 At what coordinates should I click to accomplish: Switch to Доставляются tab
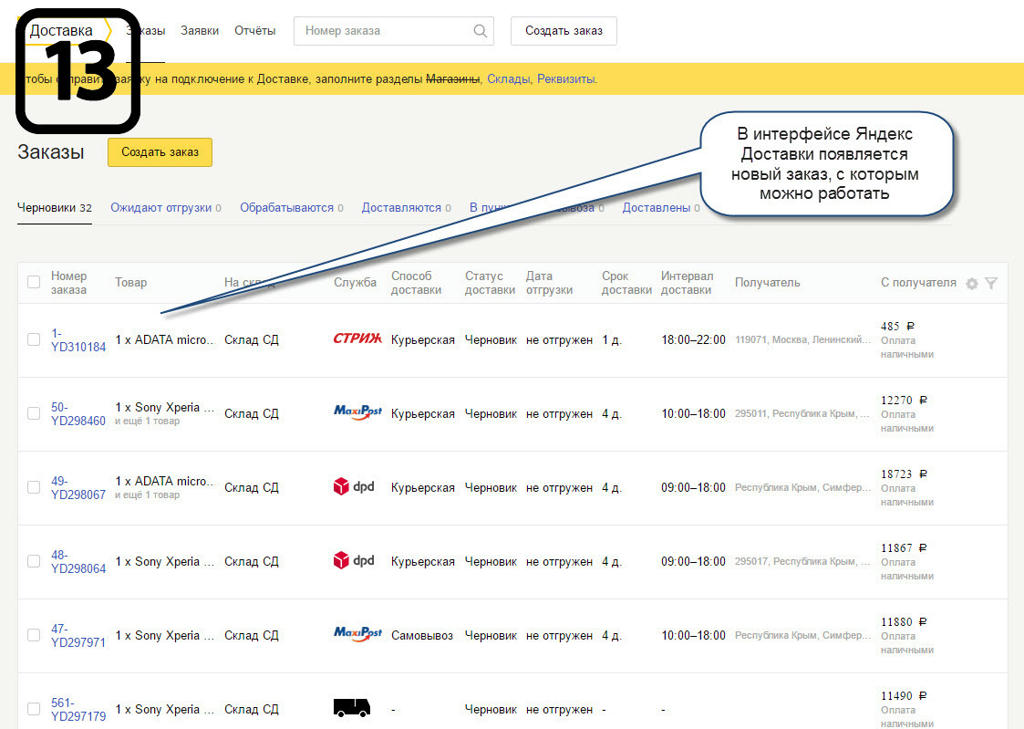tap(406, 208)
